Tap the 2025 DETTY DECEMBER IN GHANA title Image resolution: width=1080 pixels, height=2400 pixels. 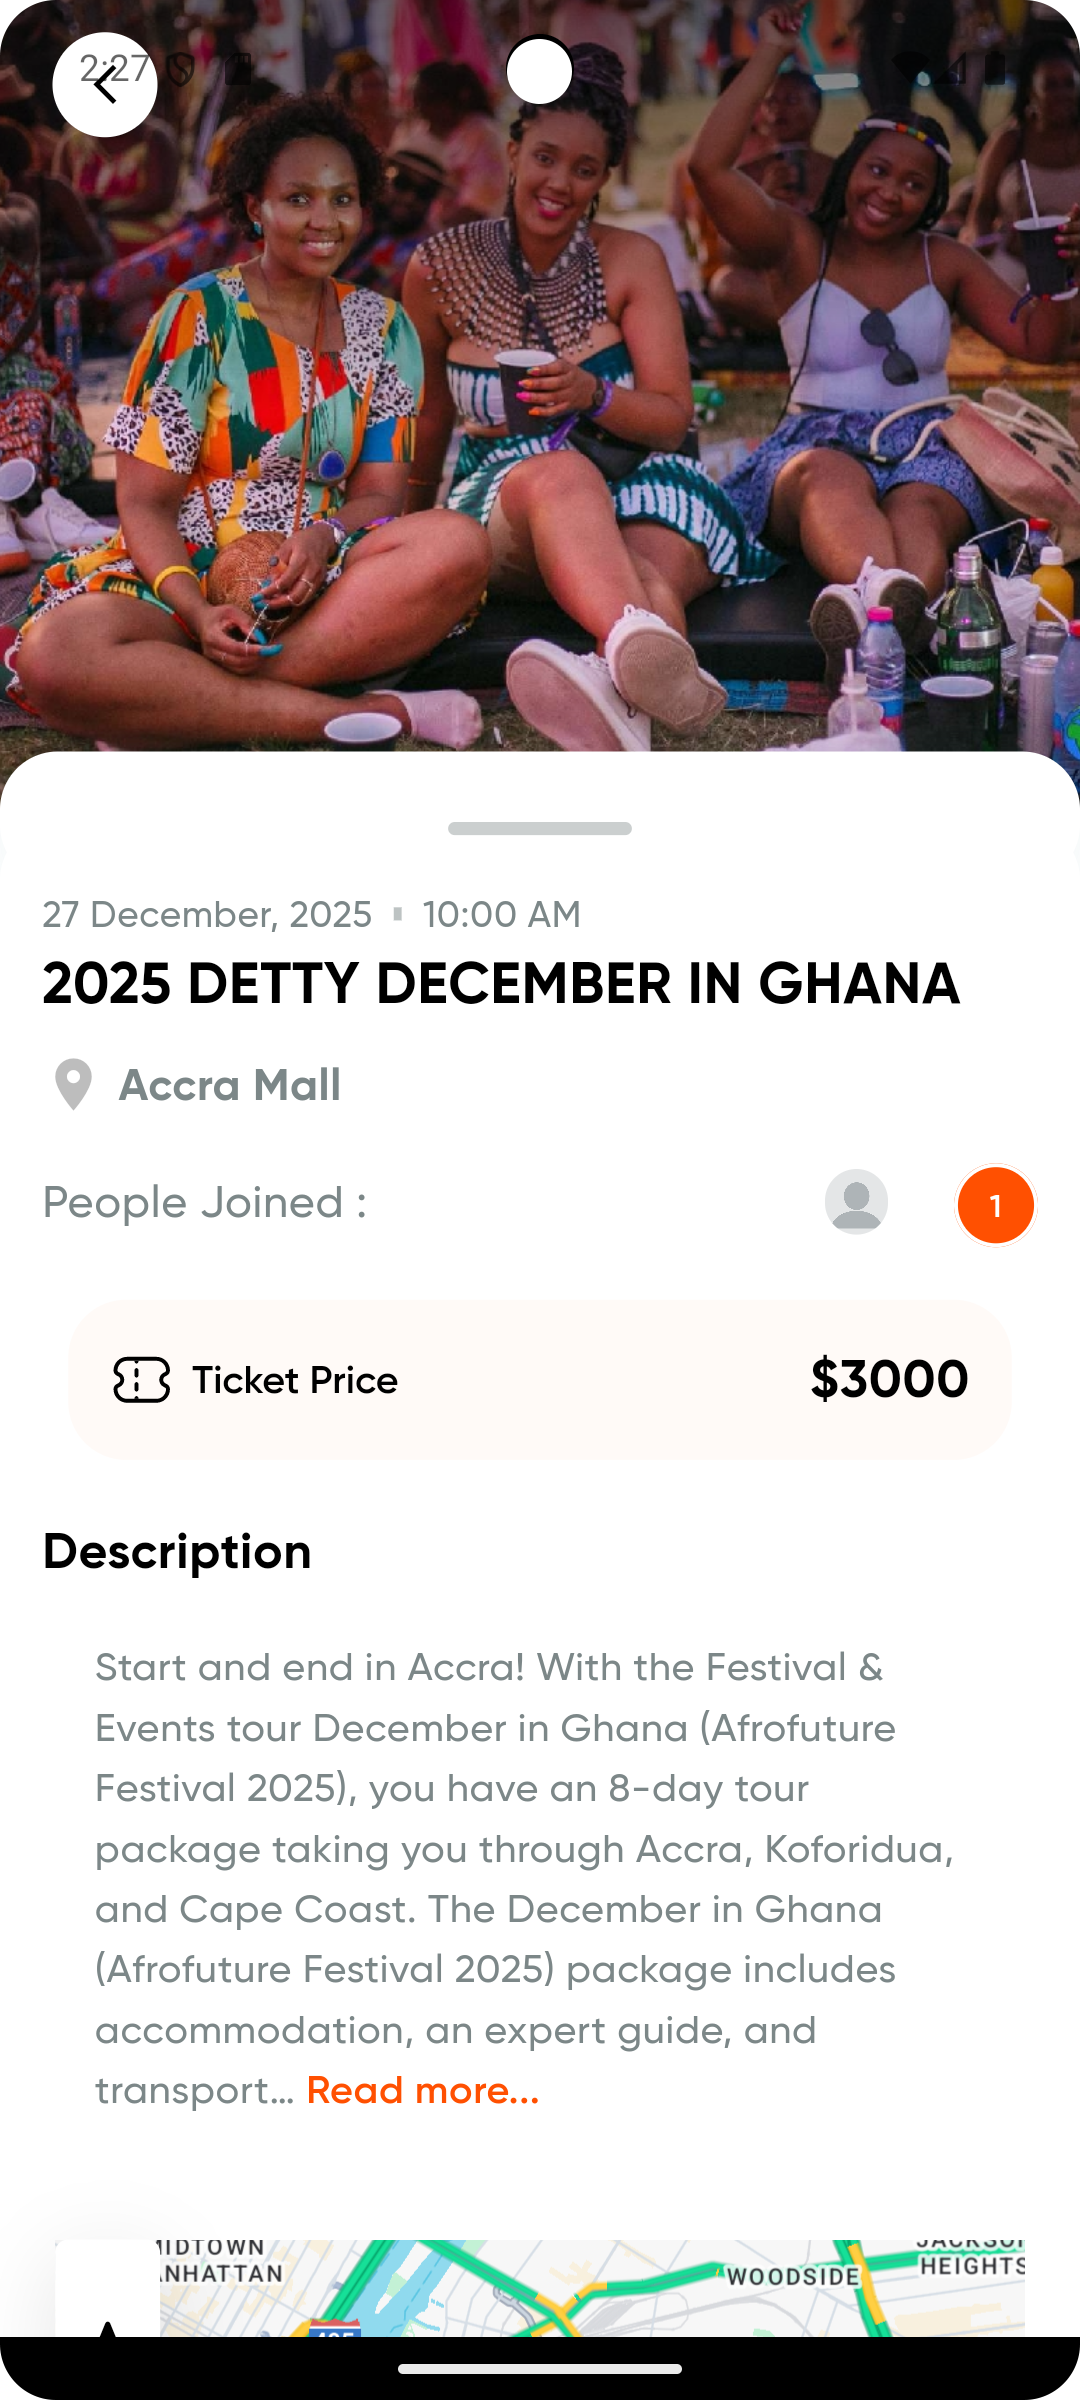click(501, 983)
